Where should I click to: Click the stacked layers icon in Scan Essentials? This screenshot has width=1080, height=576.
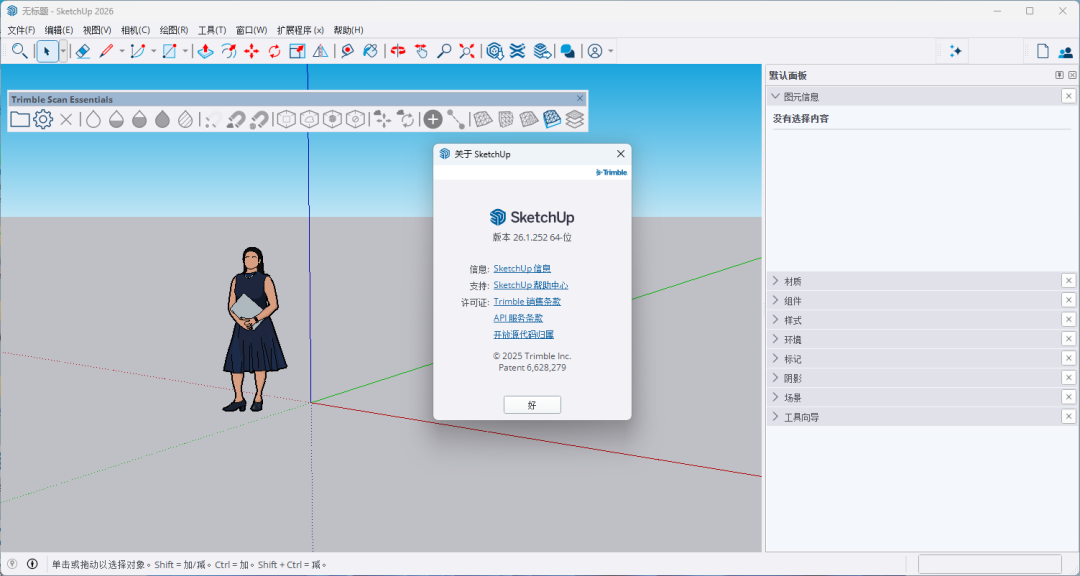click(574, 119)
